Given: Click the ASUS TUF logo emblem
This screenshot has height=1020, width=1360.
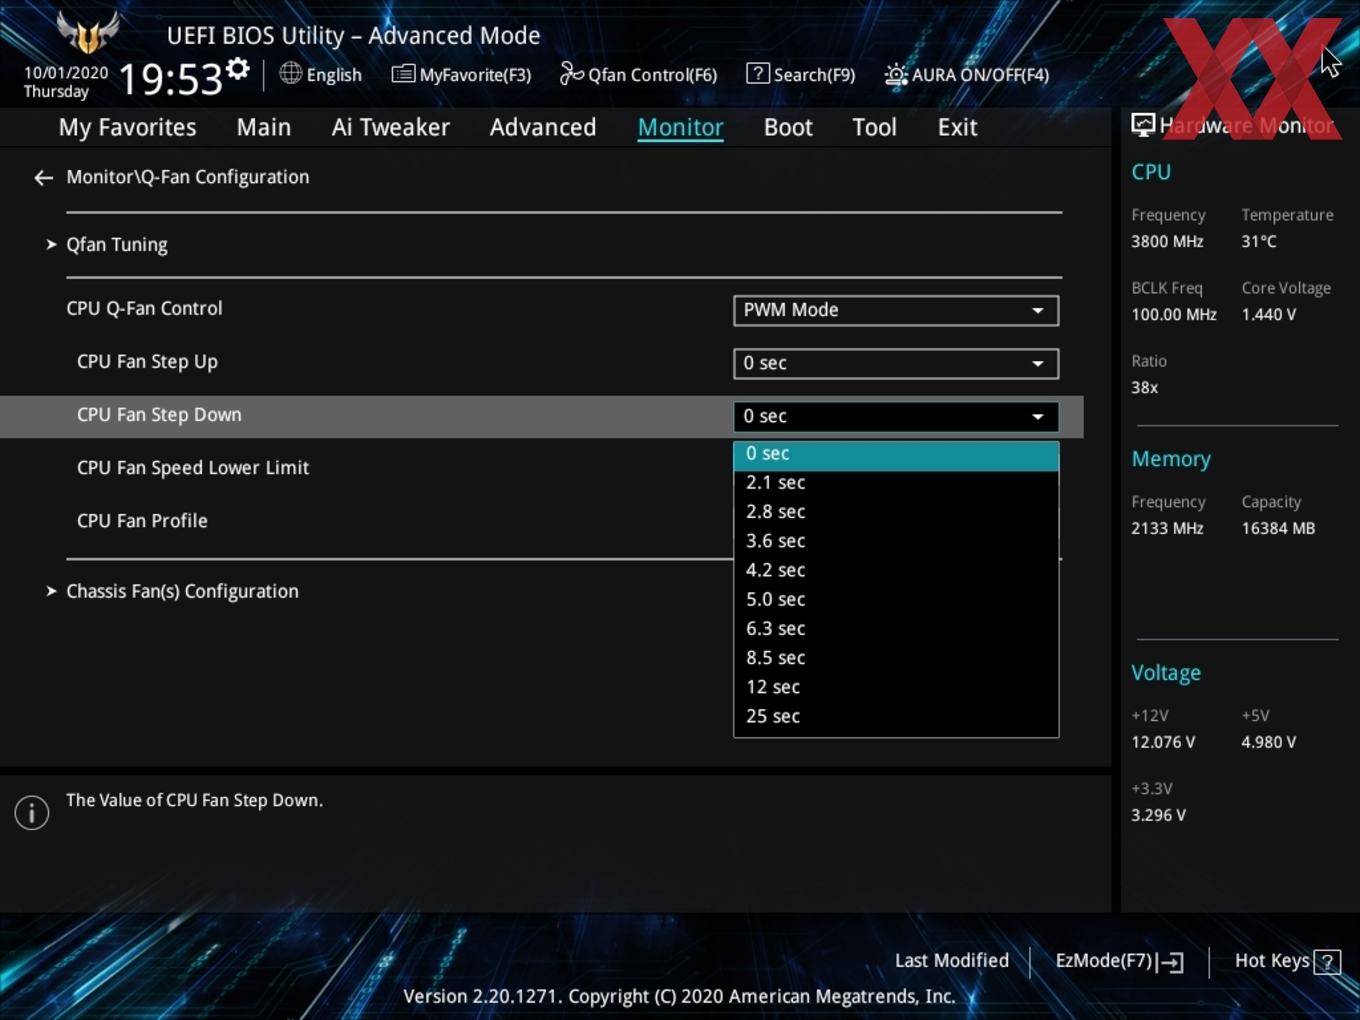Looking at the screenshot, I should point(88,32).
